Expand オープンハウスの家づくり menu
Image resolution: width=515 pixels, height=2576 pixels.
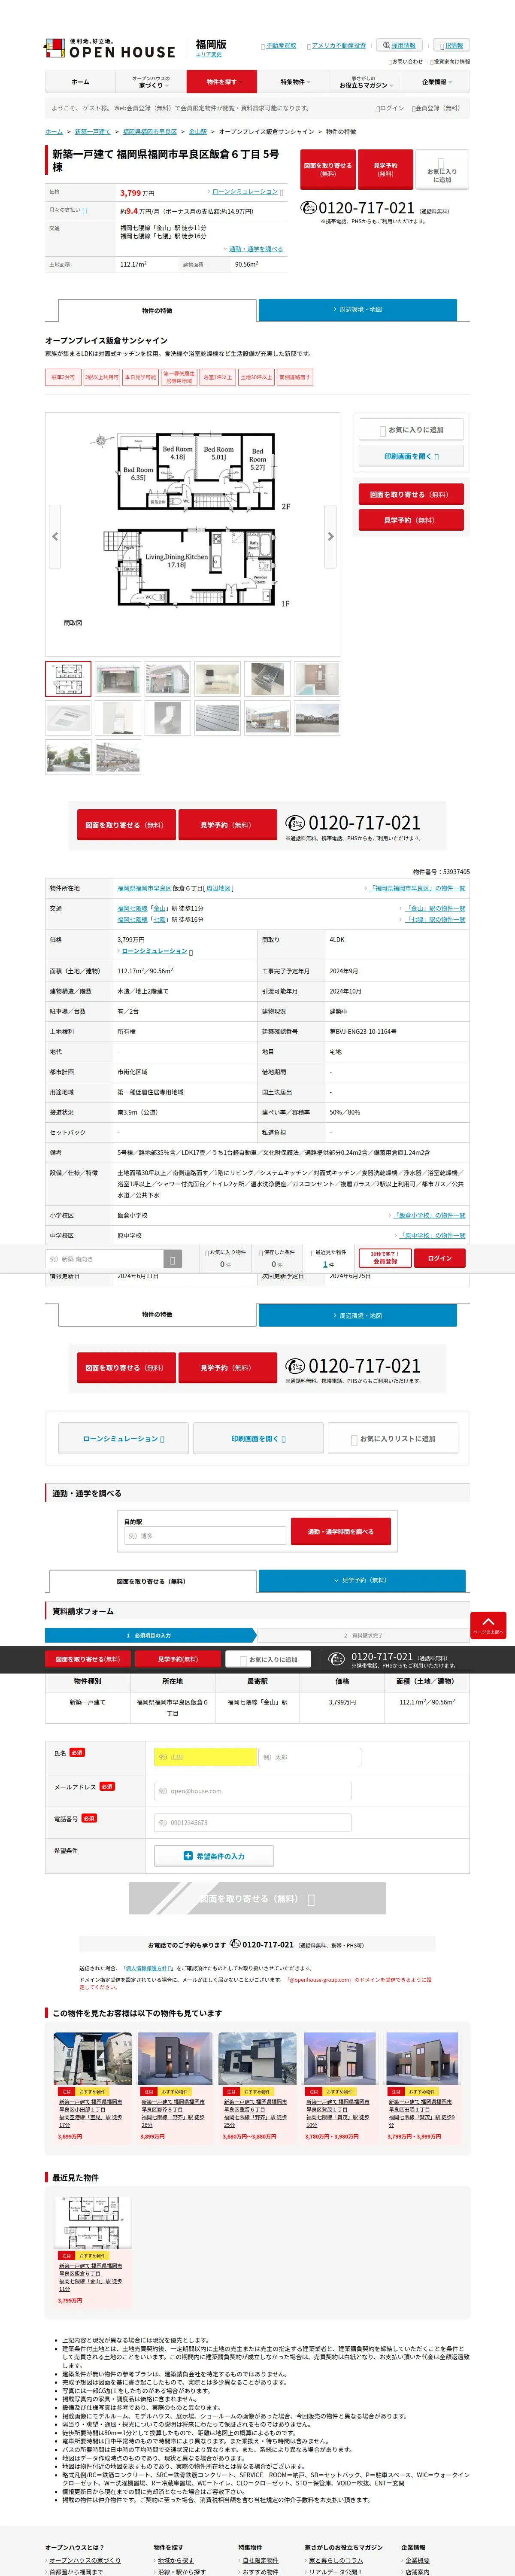tap(151, 82)
